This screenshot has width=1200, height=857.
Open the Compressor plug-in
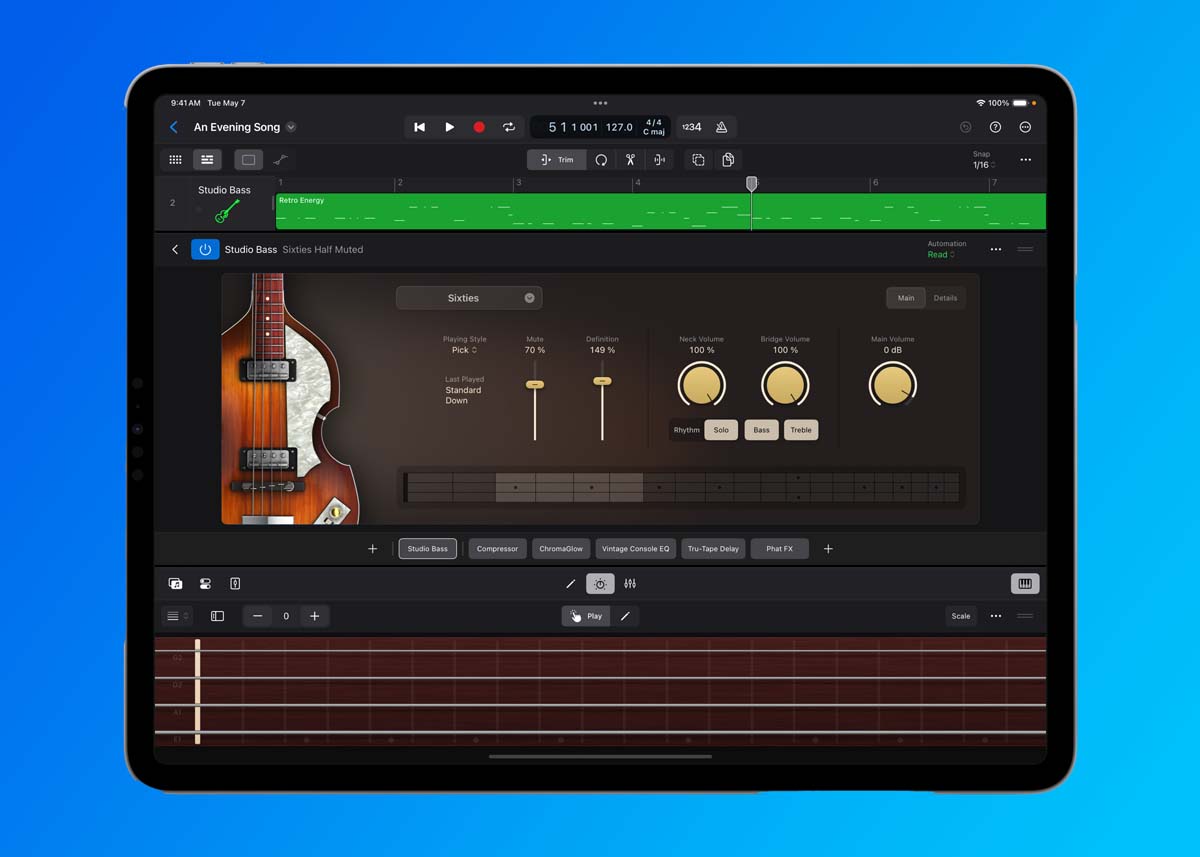click(497, 549)
